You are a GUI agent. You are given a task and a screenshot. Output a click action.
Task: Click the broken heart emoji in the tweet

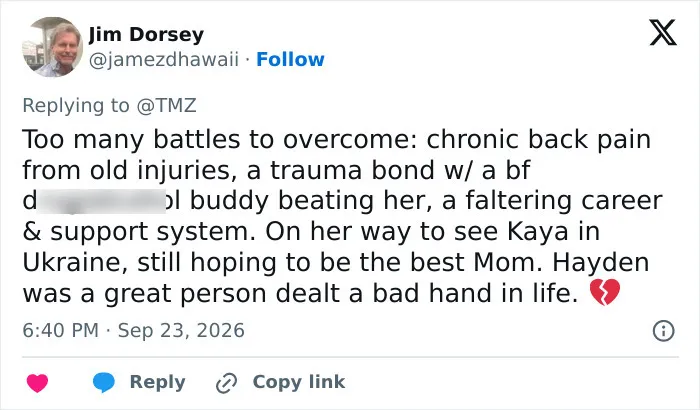[x=605, y=293]
